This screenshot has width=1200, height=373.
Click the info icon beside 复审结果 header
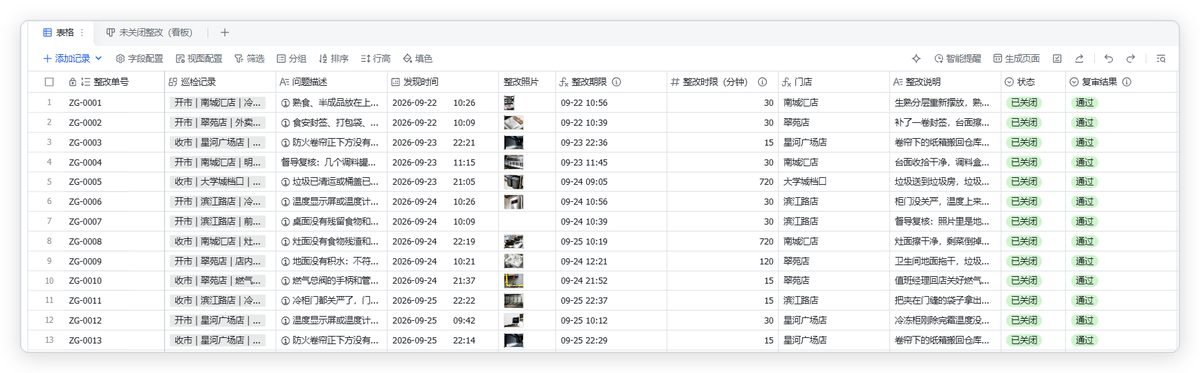tap(1127, 82)
